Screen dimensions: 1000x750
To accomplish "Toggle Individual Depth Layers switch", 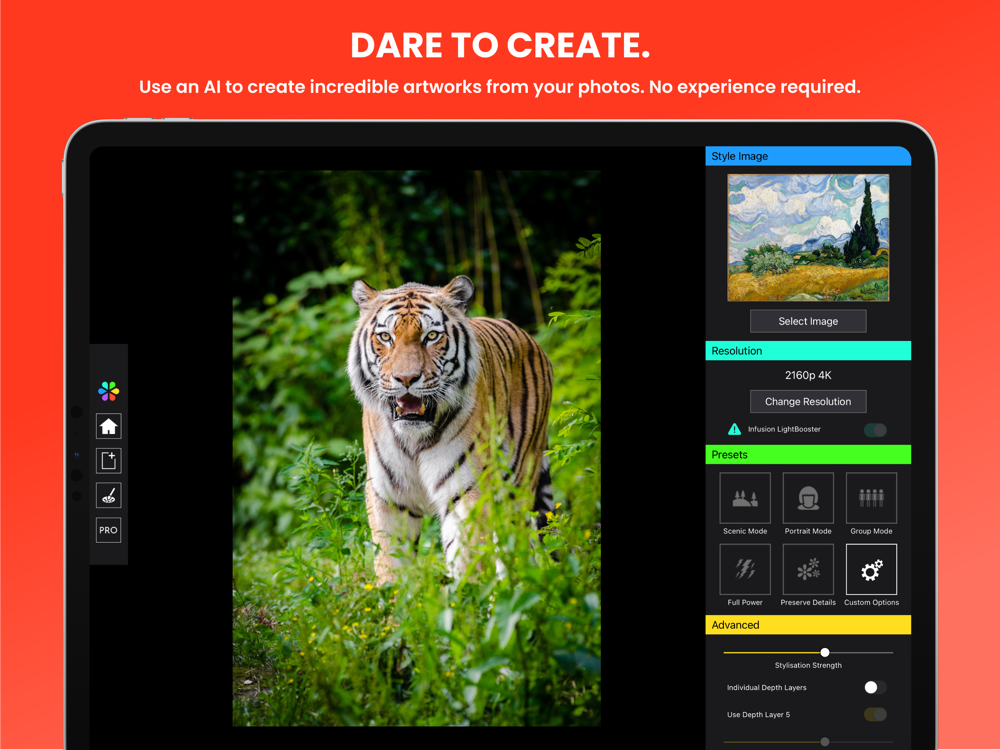I will (875, 688).
